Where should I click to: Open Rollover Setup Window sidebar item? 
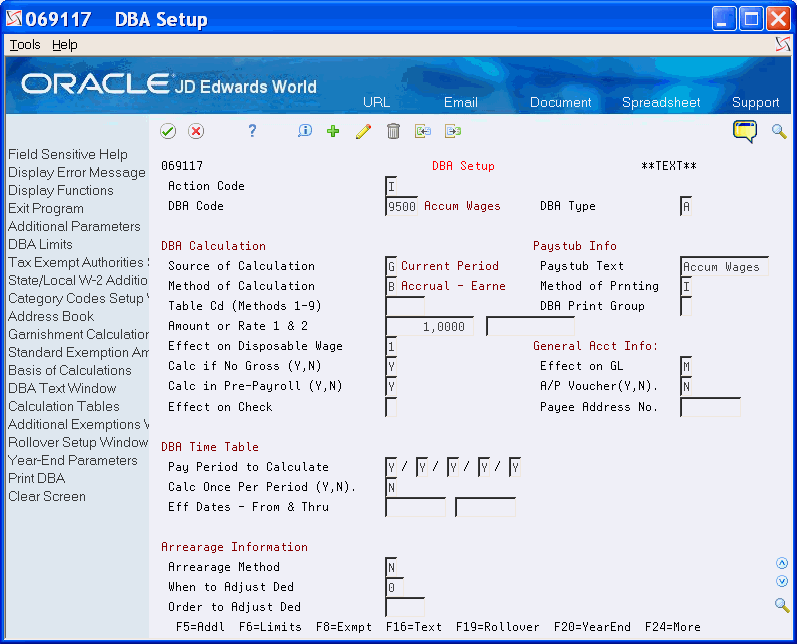pos(78,442)
